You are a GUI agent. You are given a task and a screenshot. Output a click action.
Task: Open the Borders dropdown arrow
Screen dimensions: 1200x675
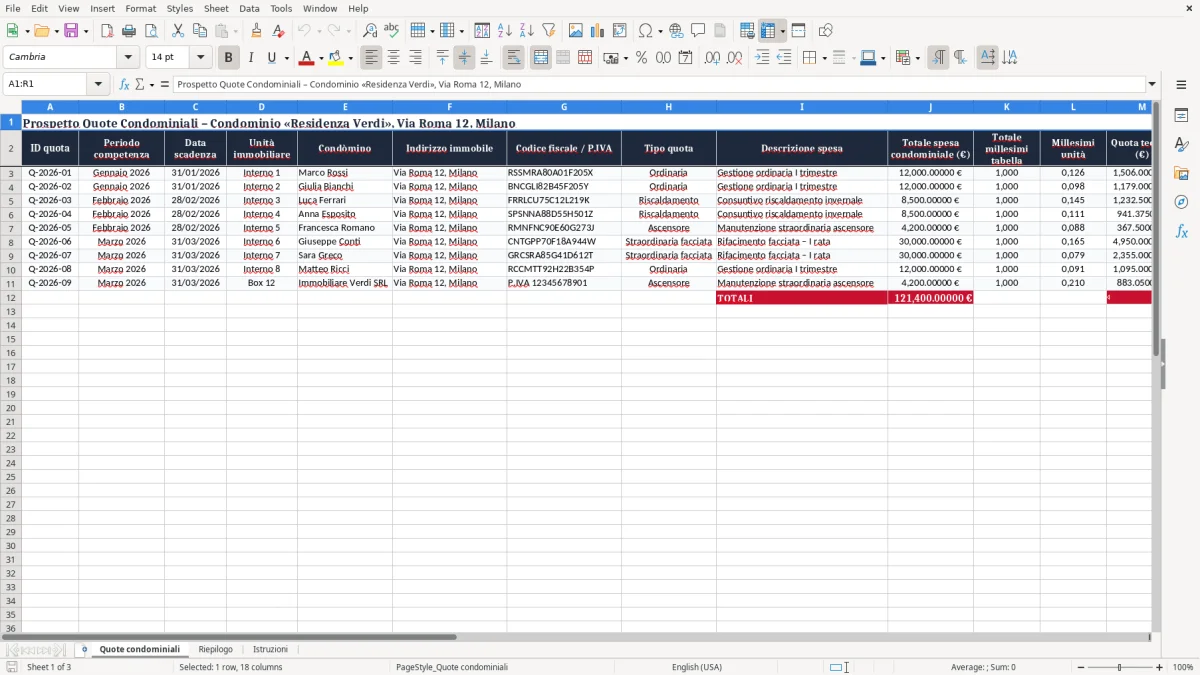tap(824, 58)
